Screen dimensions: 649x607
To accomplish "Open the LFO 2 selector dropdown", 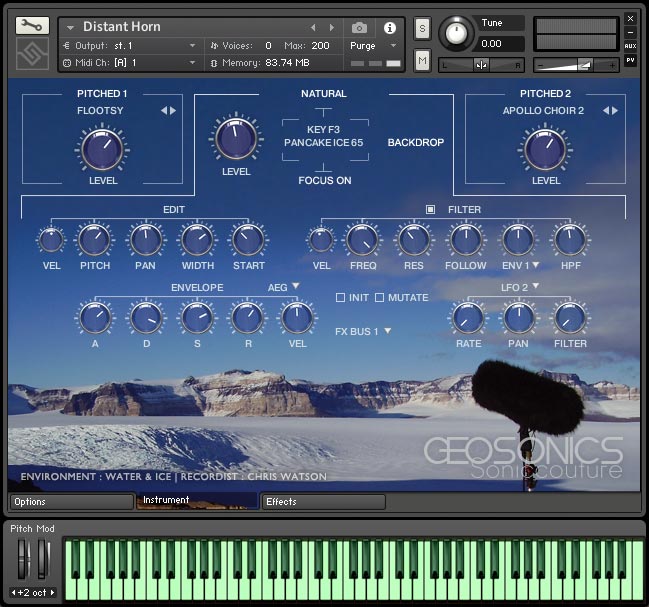I will click(x=521, y=287).
